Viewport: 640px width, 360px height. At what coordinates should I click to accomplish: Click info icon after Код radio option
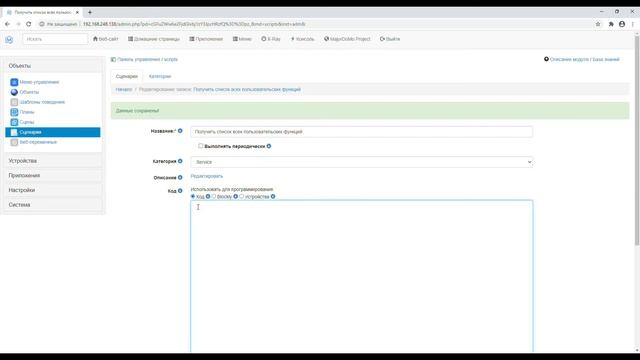(208, 197)
